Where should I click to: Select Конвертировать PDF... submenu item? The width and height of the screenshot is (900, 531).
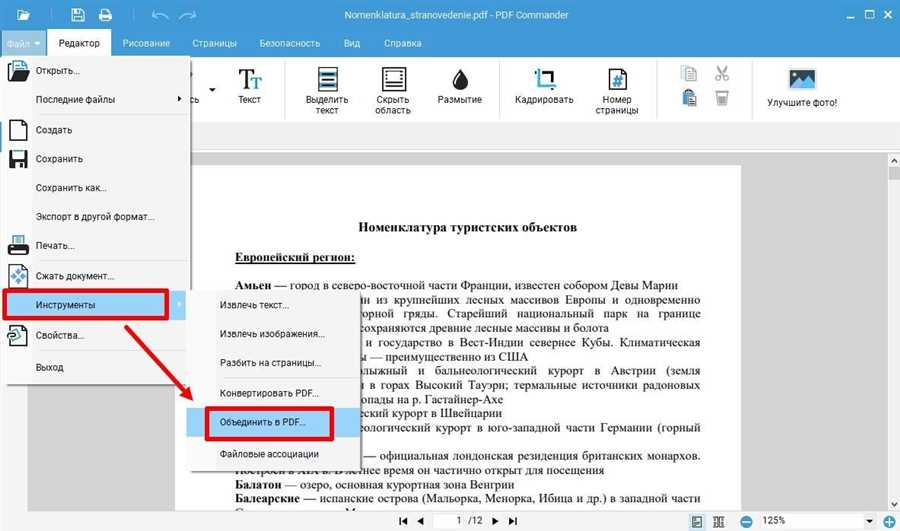(273, 393)
